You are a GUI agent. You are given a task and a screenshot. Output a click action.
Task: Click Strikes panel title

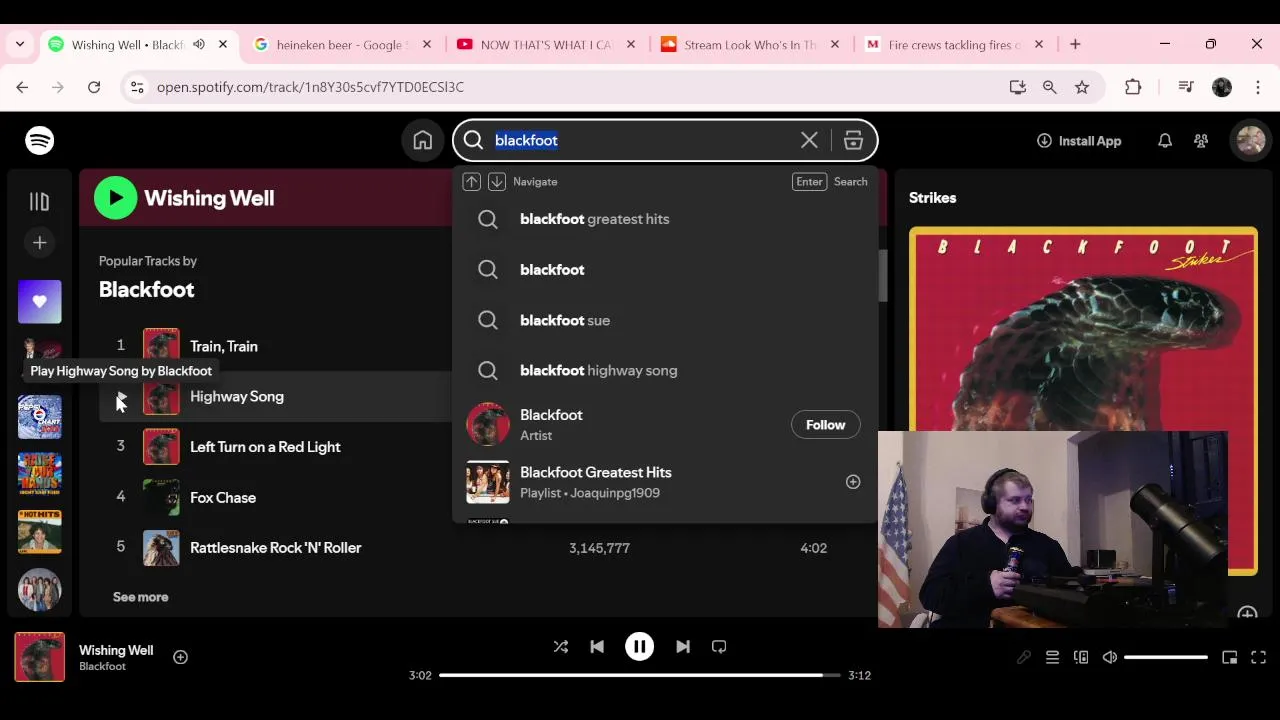(x=932, y=198)
